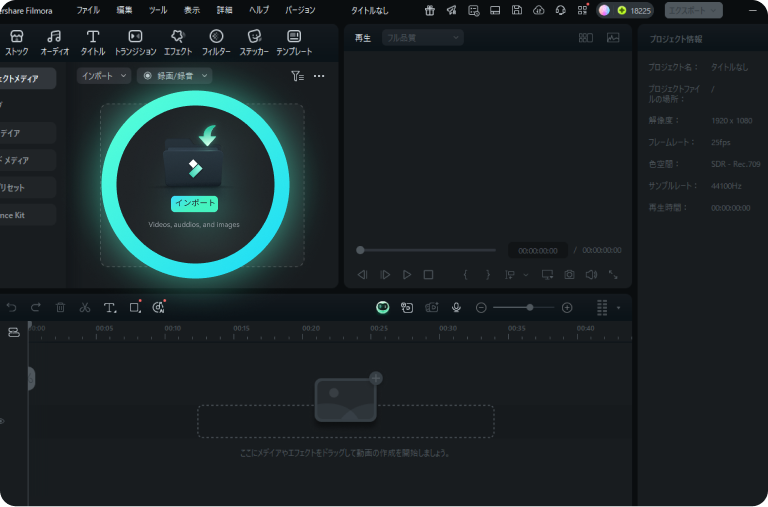Viewport: 768px width, 507px height.
Task: Open the apps grid icon
Action: [582, 10]
